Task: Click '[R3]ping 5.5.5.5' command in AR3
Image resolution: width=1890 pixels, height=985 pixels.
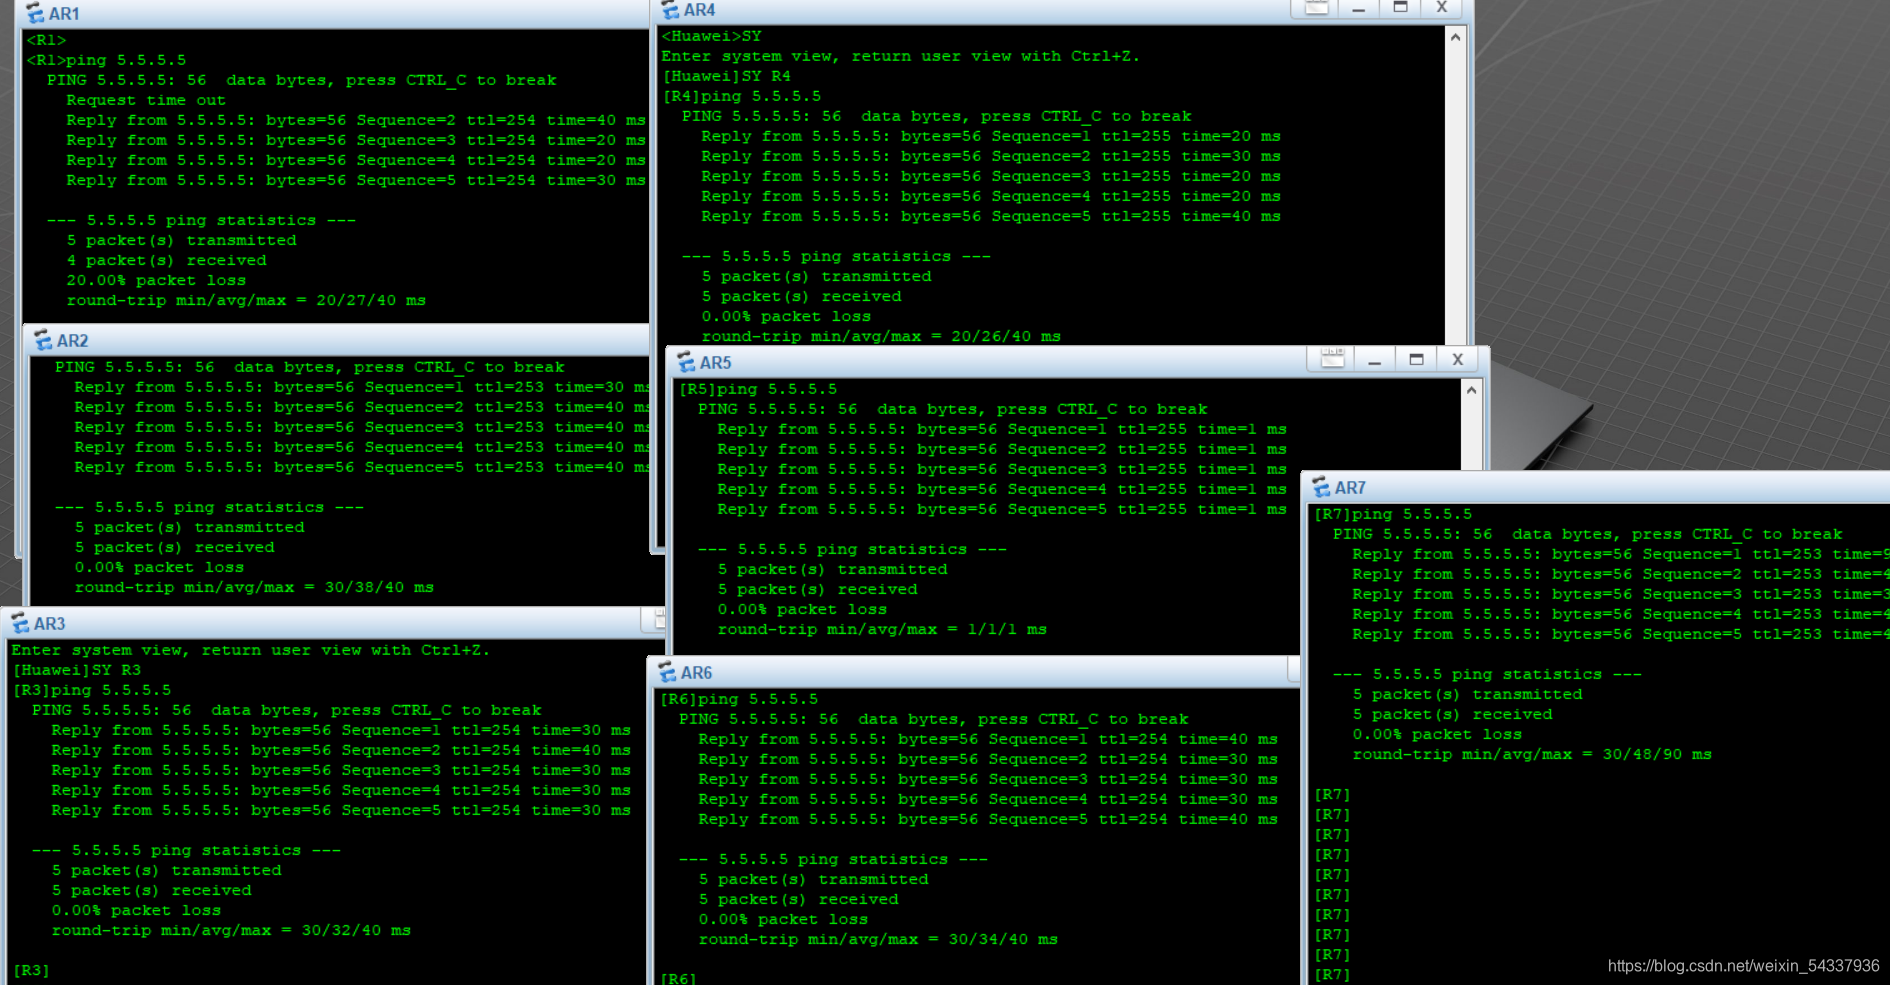Action: 92,690
